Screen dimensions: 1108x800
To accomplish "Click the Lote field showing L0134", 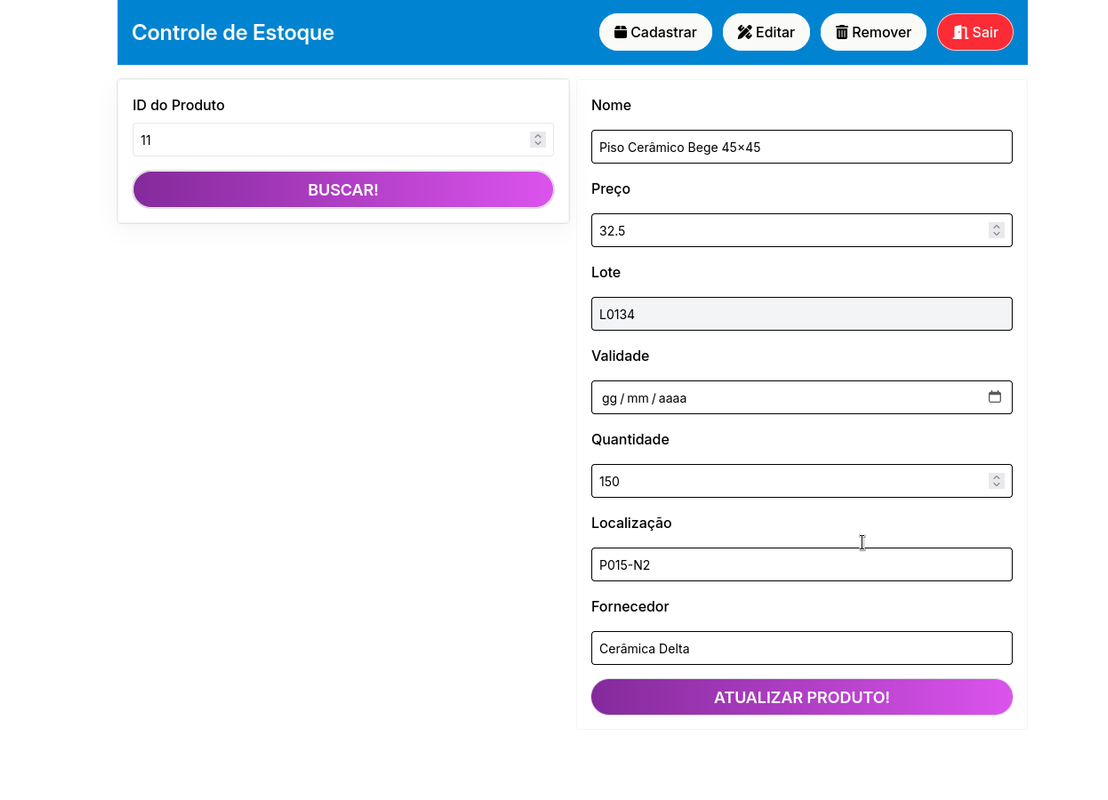I will pos(801,314).
